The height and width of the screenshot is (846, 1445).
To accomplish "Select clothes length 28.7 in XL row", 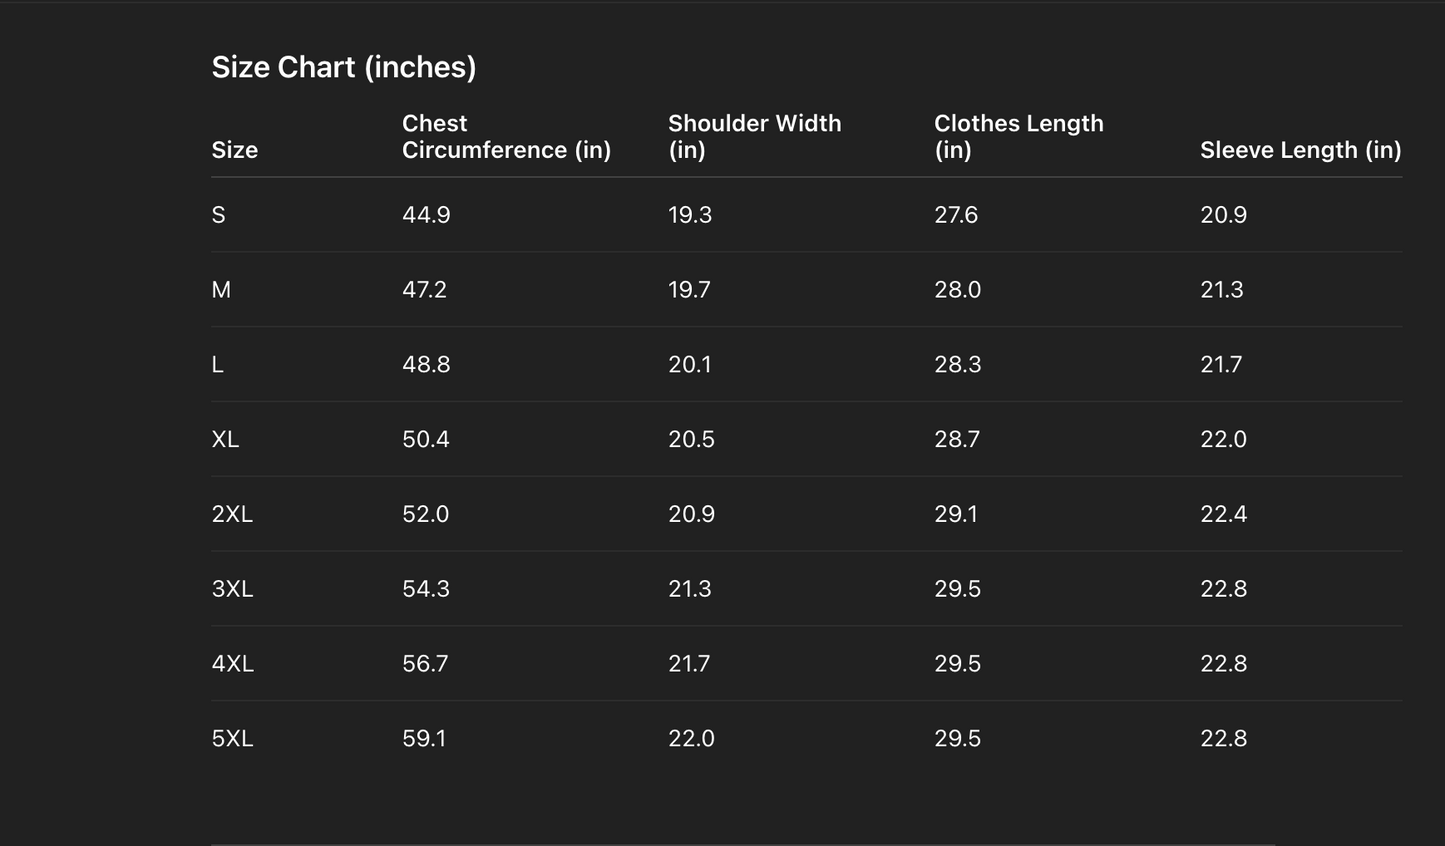I will (957, 439).
